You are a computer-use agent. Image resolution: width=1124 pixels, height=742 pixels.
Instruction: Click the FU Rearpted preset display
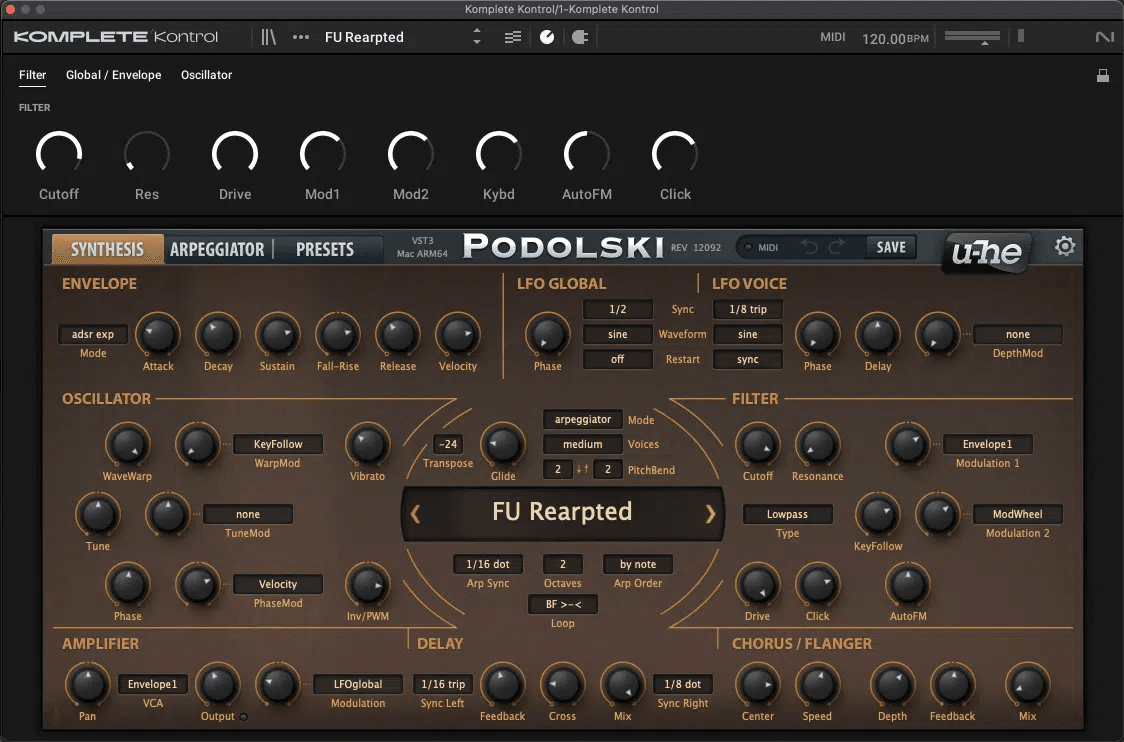562,513
